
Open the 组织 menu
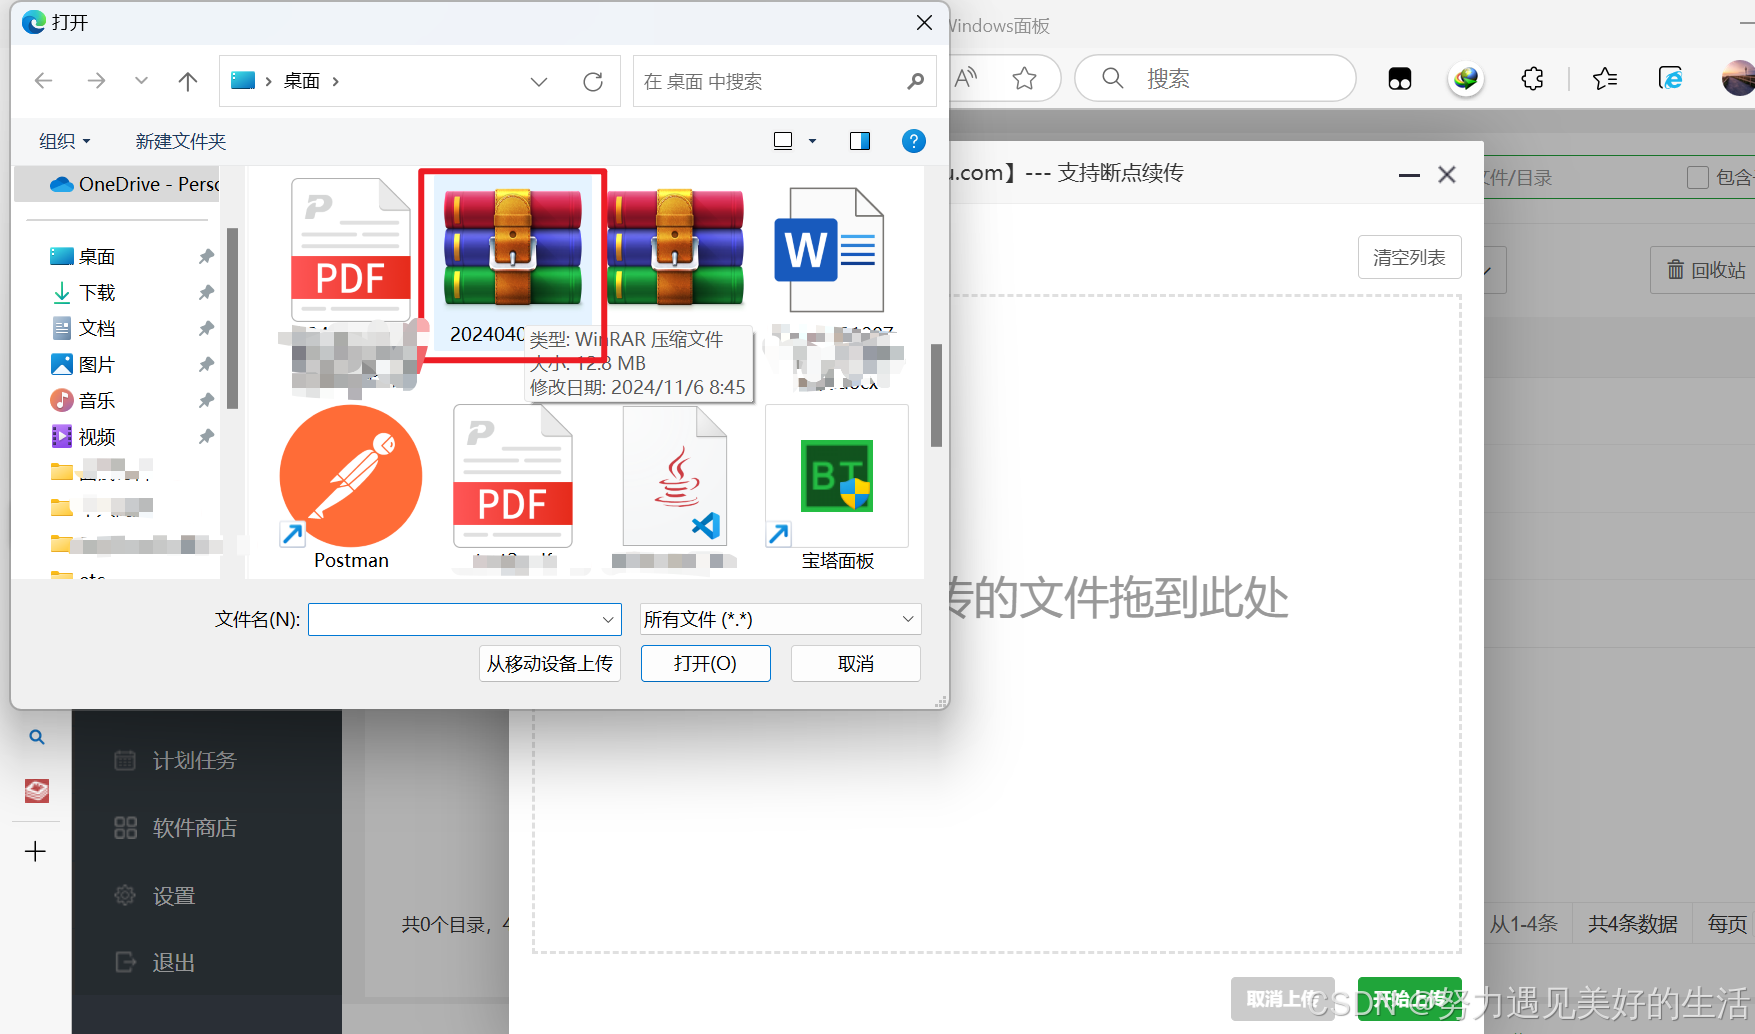[x=64, y=141]
